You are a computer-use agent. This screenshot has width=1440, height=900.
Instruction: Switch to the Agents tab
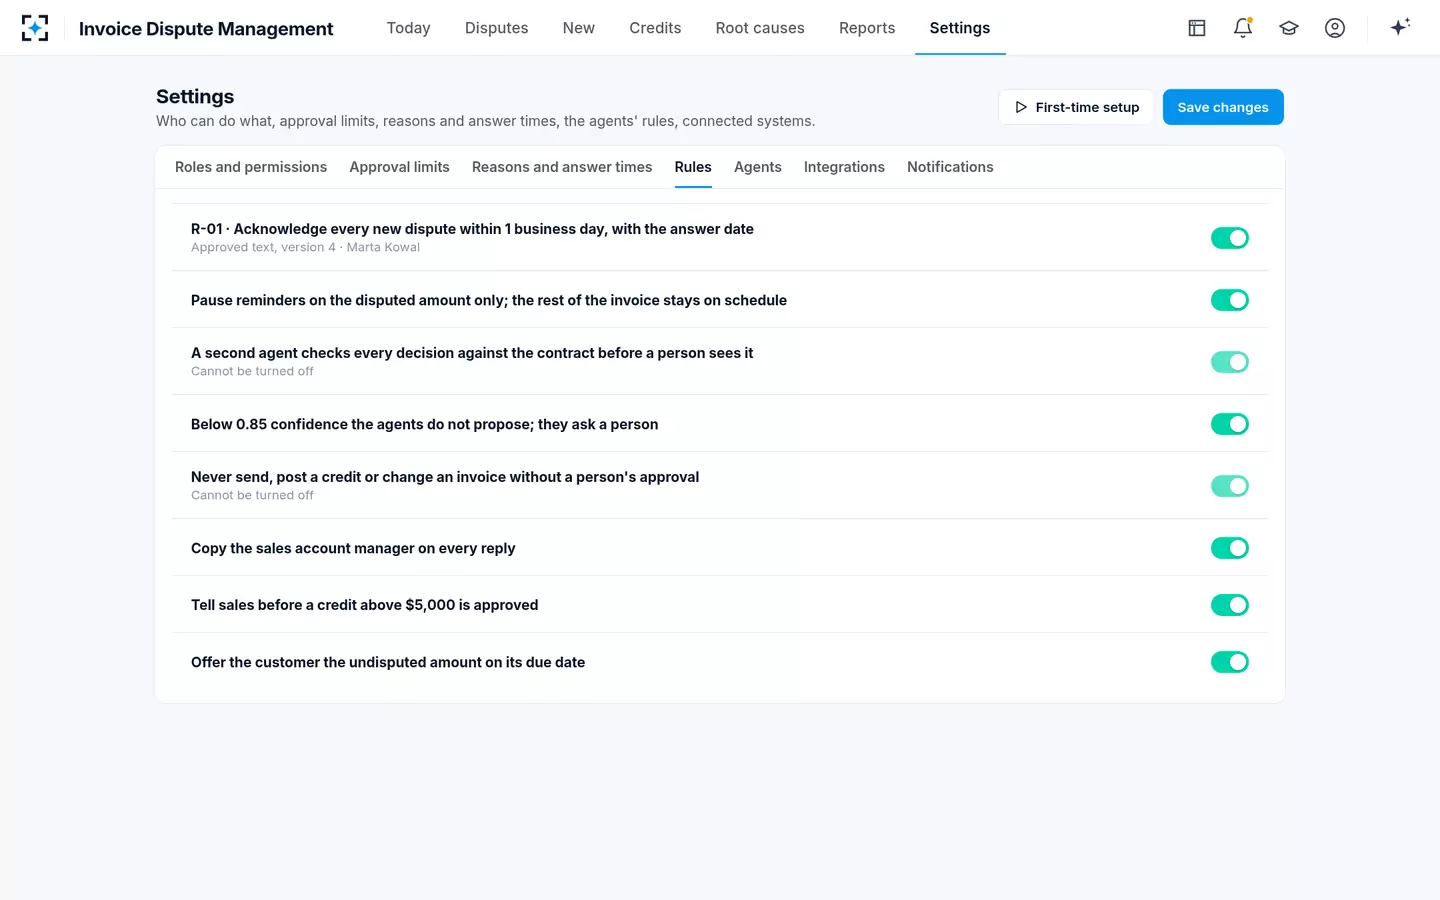click(x=758, y=167)
